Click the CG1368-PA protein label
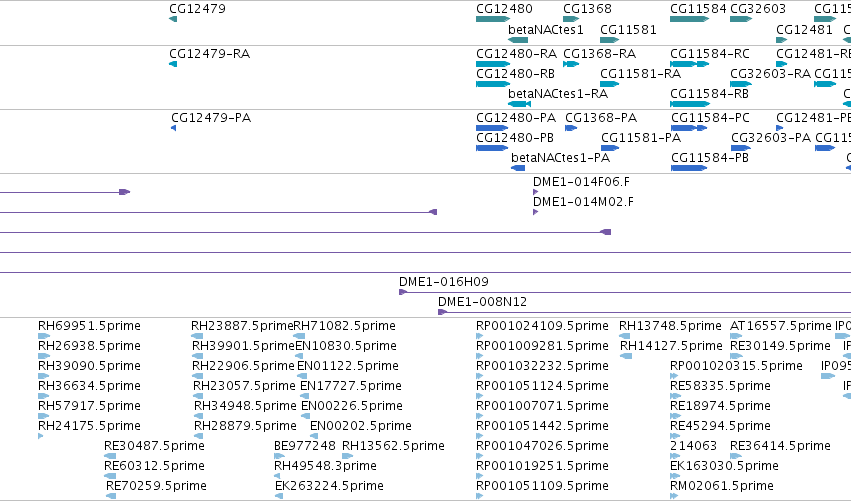Viewport: 851px width, 501px height. [601, 118]
